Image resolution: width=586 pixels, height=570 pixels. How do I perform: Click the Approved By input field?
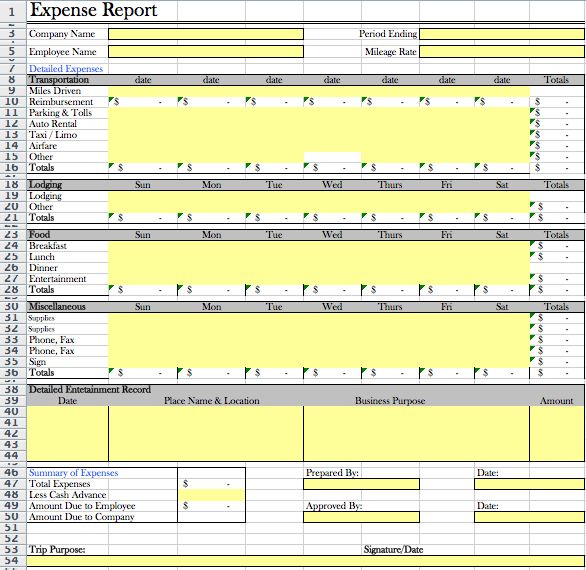point(361,517)
